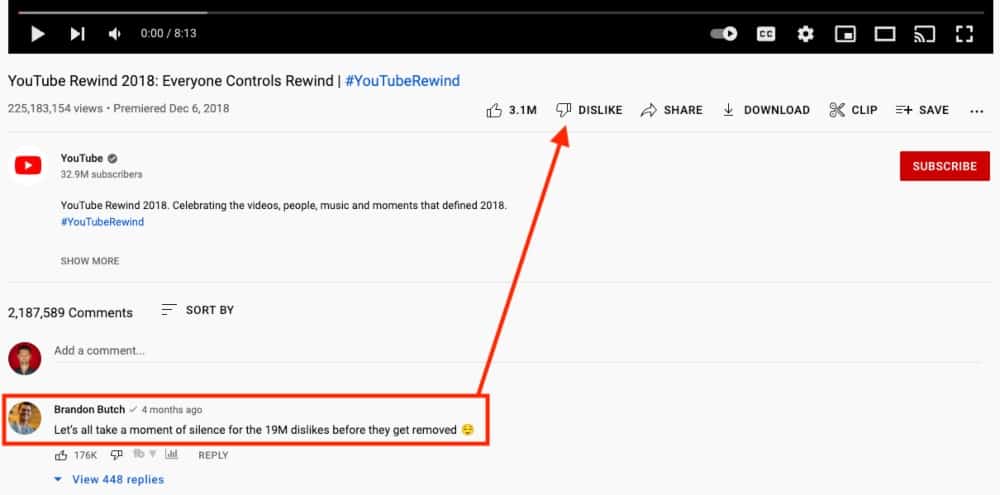1000x495 pixels.
Task: Create a clip of the video
Action: tap(853, 110)
